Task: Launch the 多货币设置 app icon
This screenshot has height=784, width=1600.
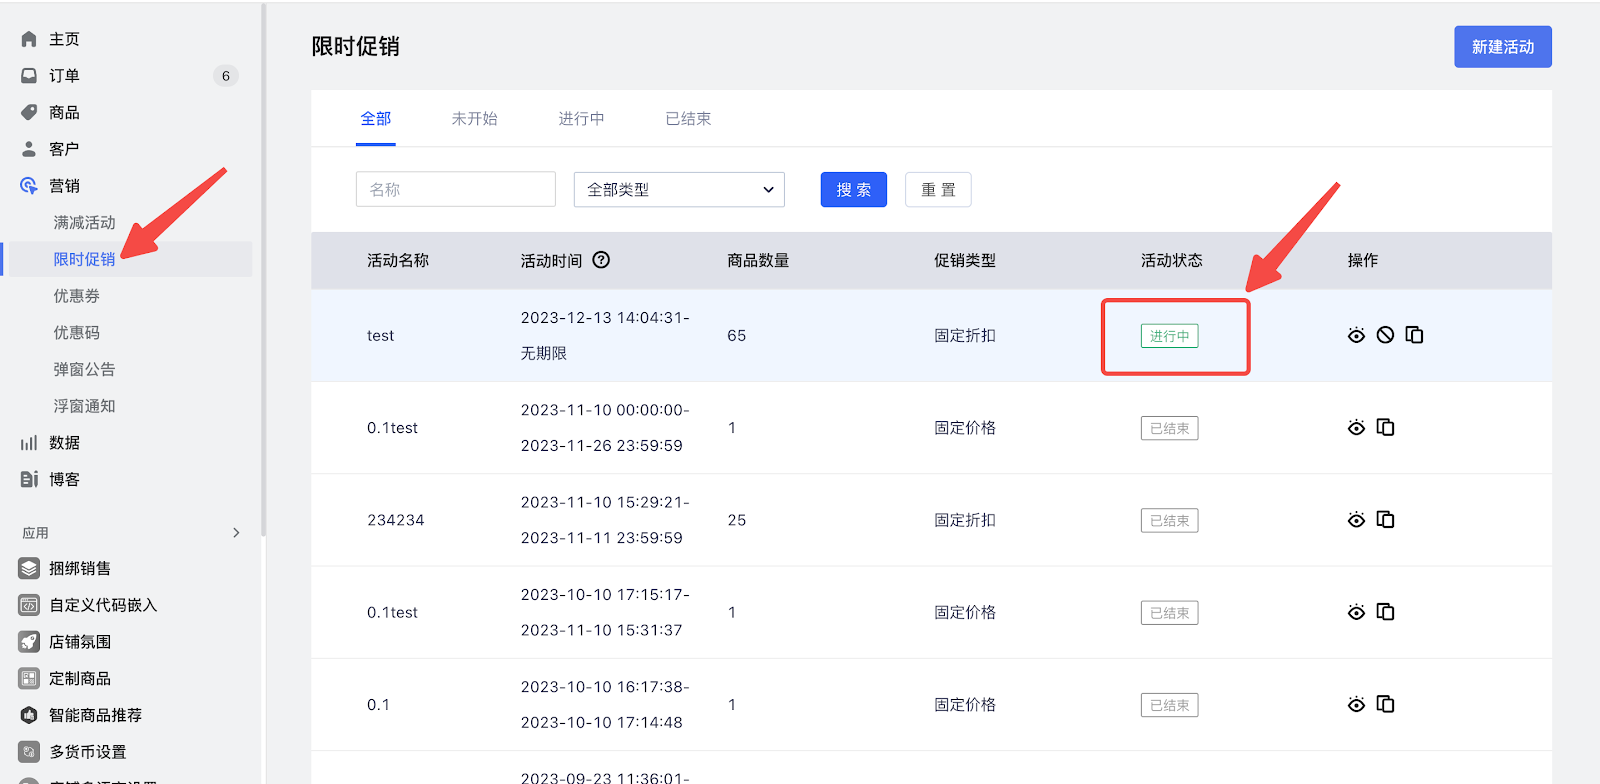Action: pos(29,752)
